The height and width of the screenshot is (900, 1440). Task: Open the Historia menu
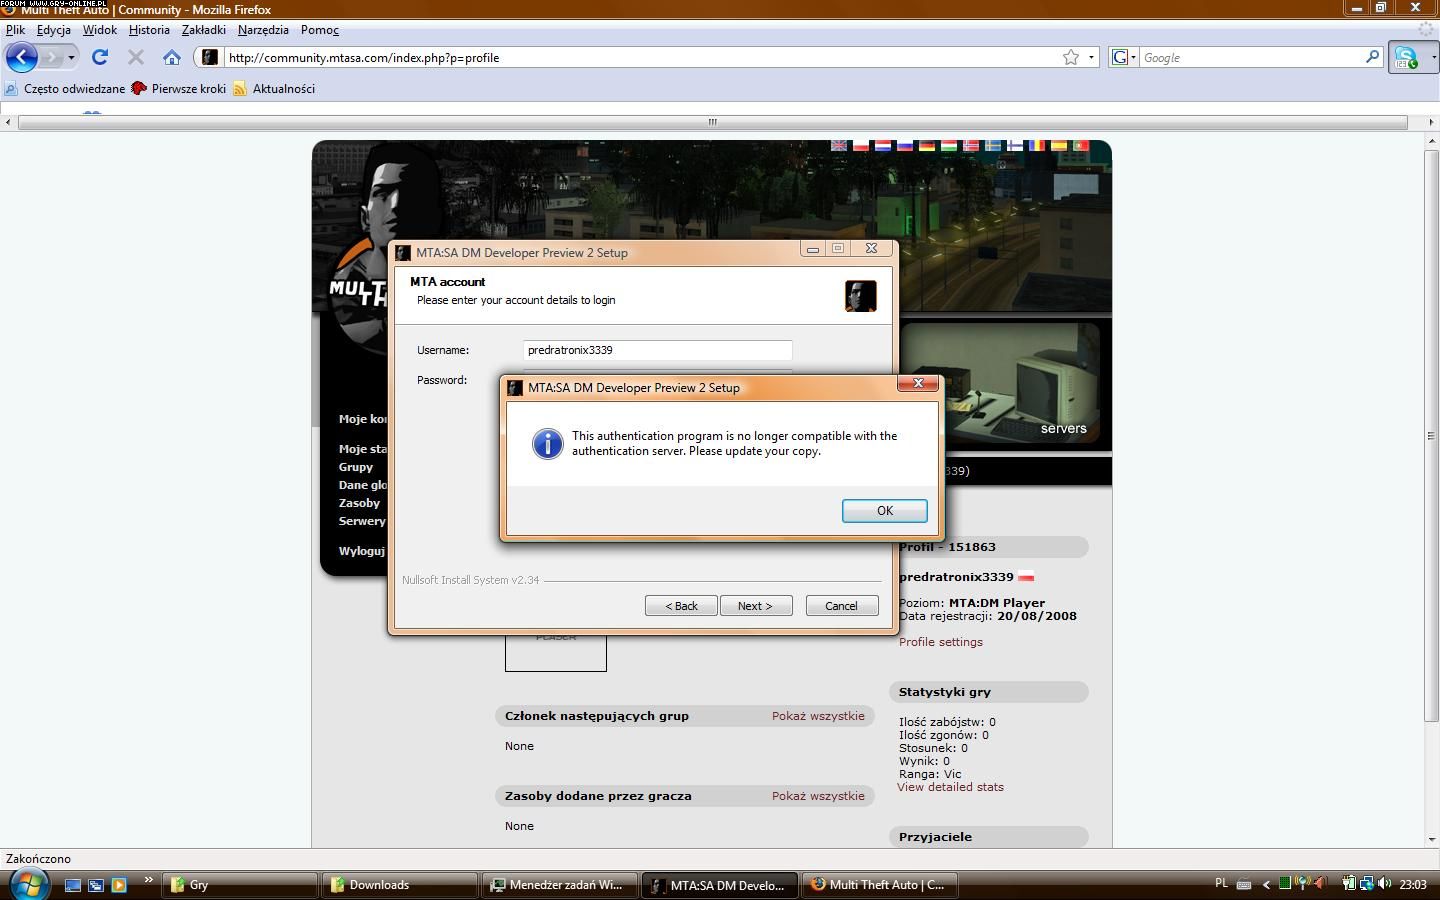click(x=149, y=30)
